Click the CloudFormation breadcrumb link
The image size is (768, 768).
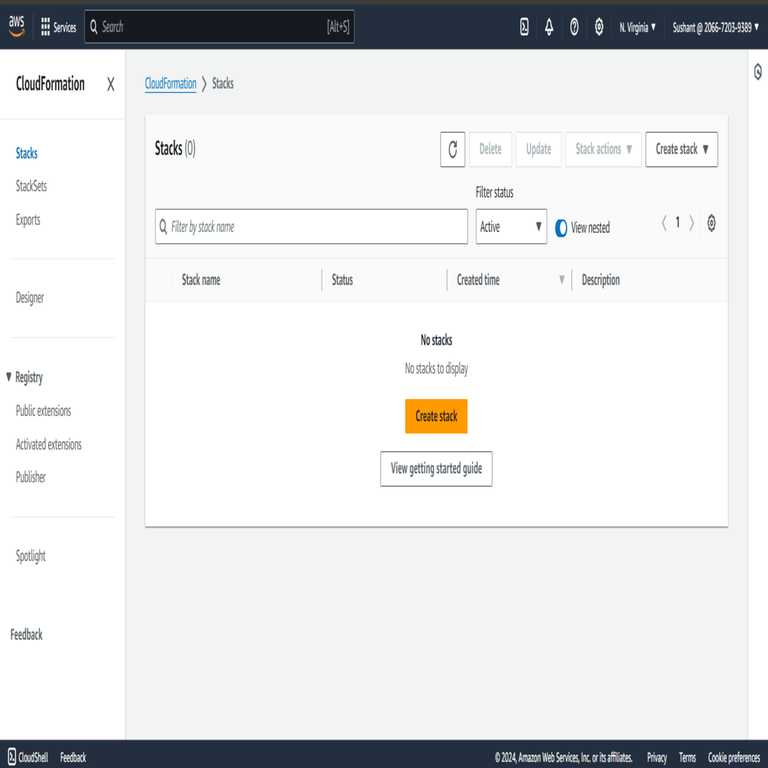coord(170,84)
